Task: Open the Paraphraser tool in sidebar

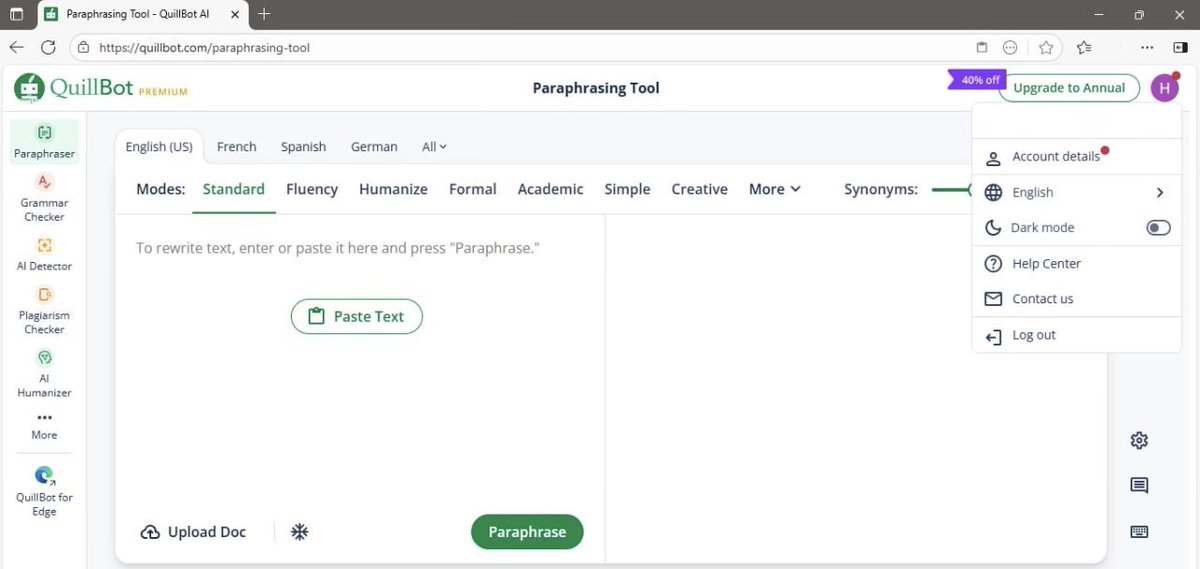Action: tap(44, 142)
